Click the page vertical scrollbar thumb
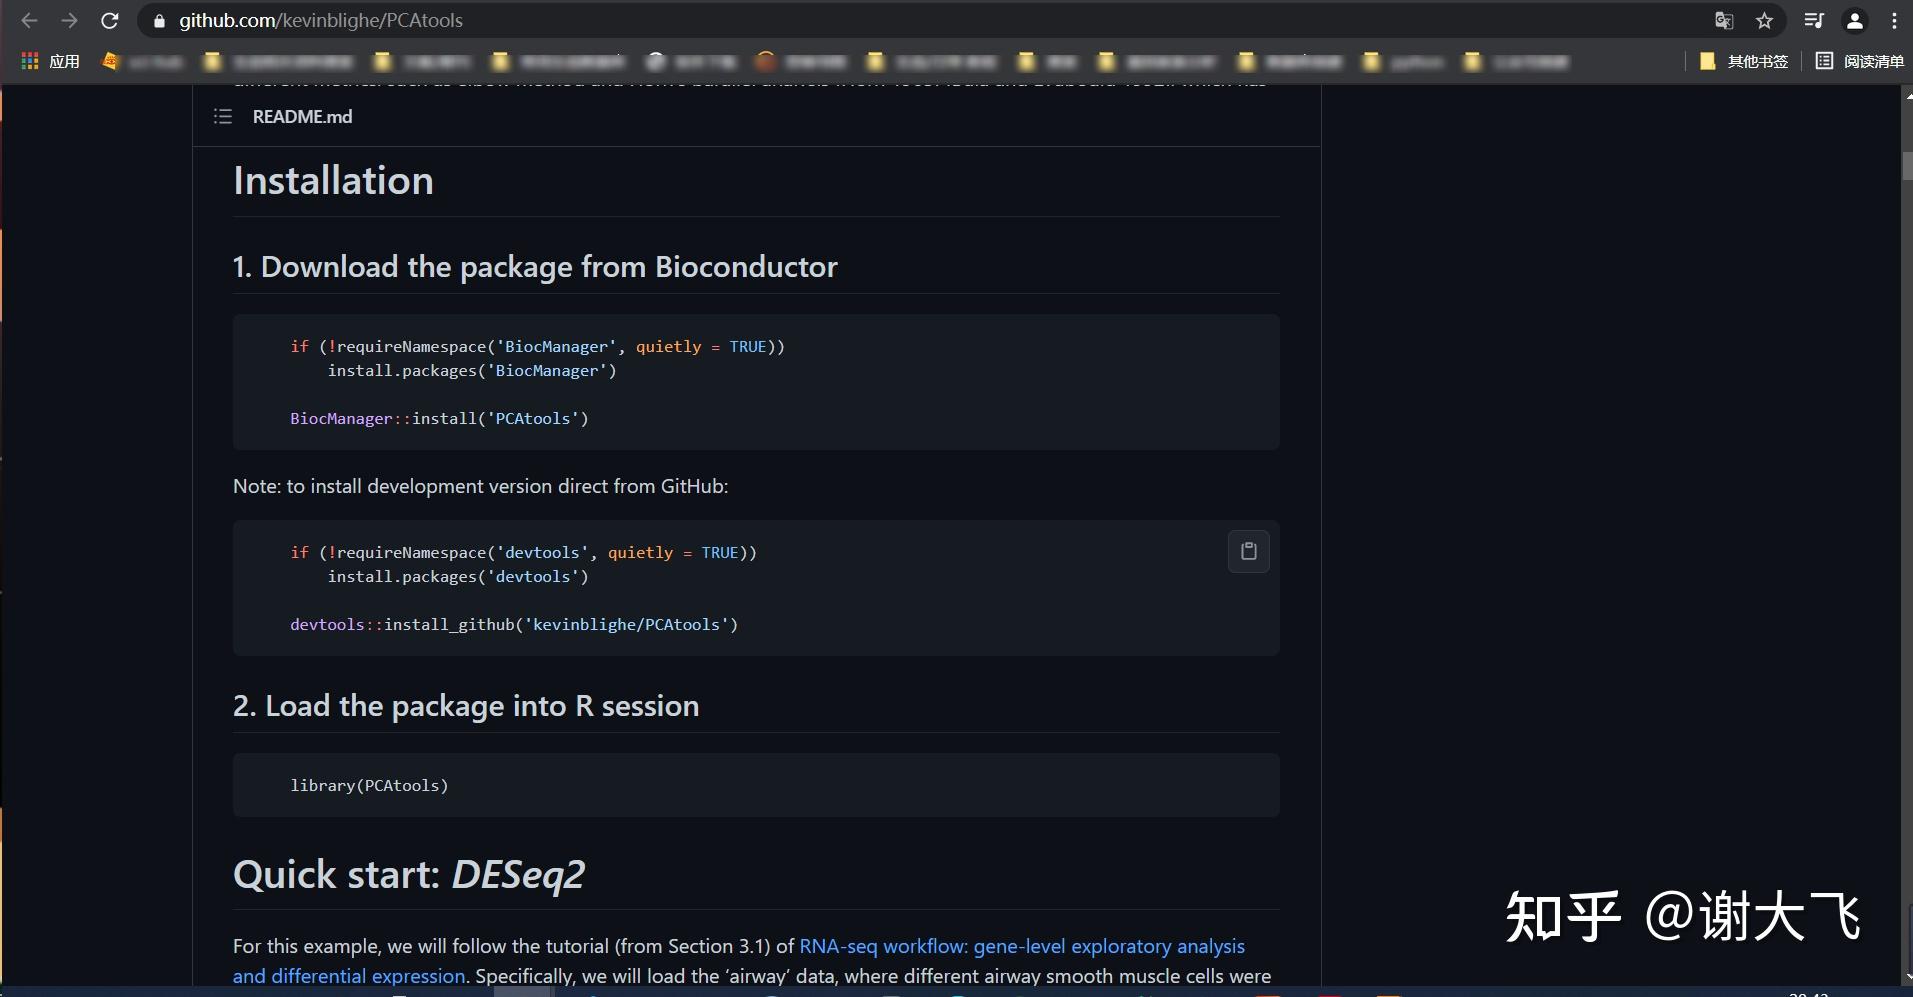 (x=1906, y=165)
